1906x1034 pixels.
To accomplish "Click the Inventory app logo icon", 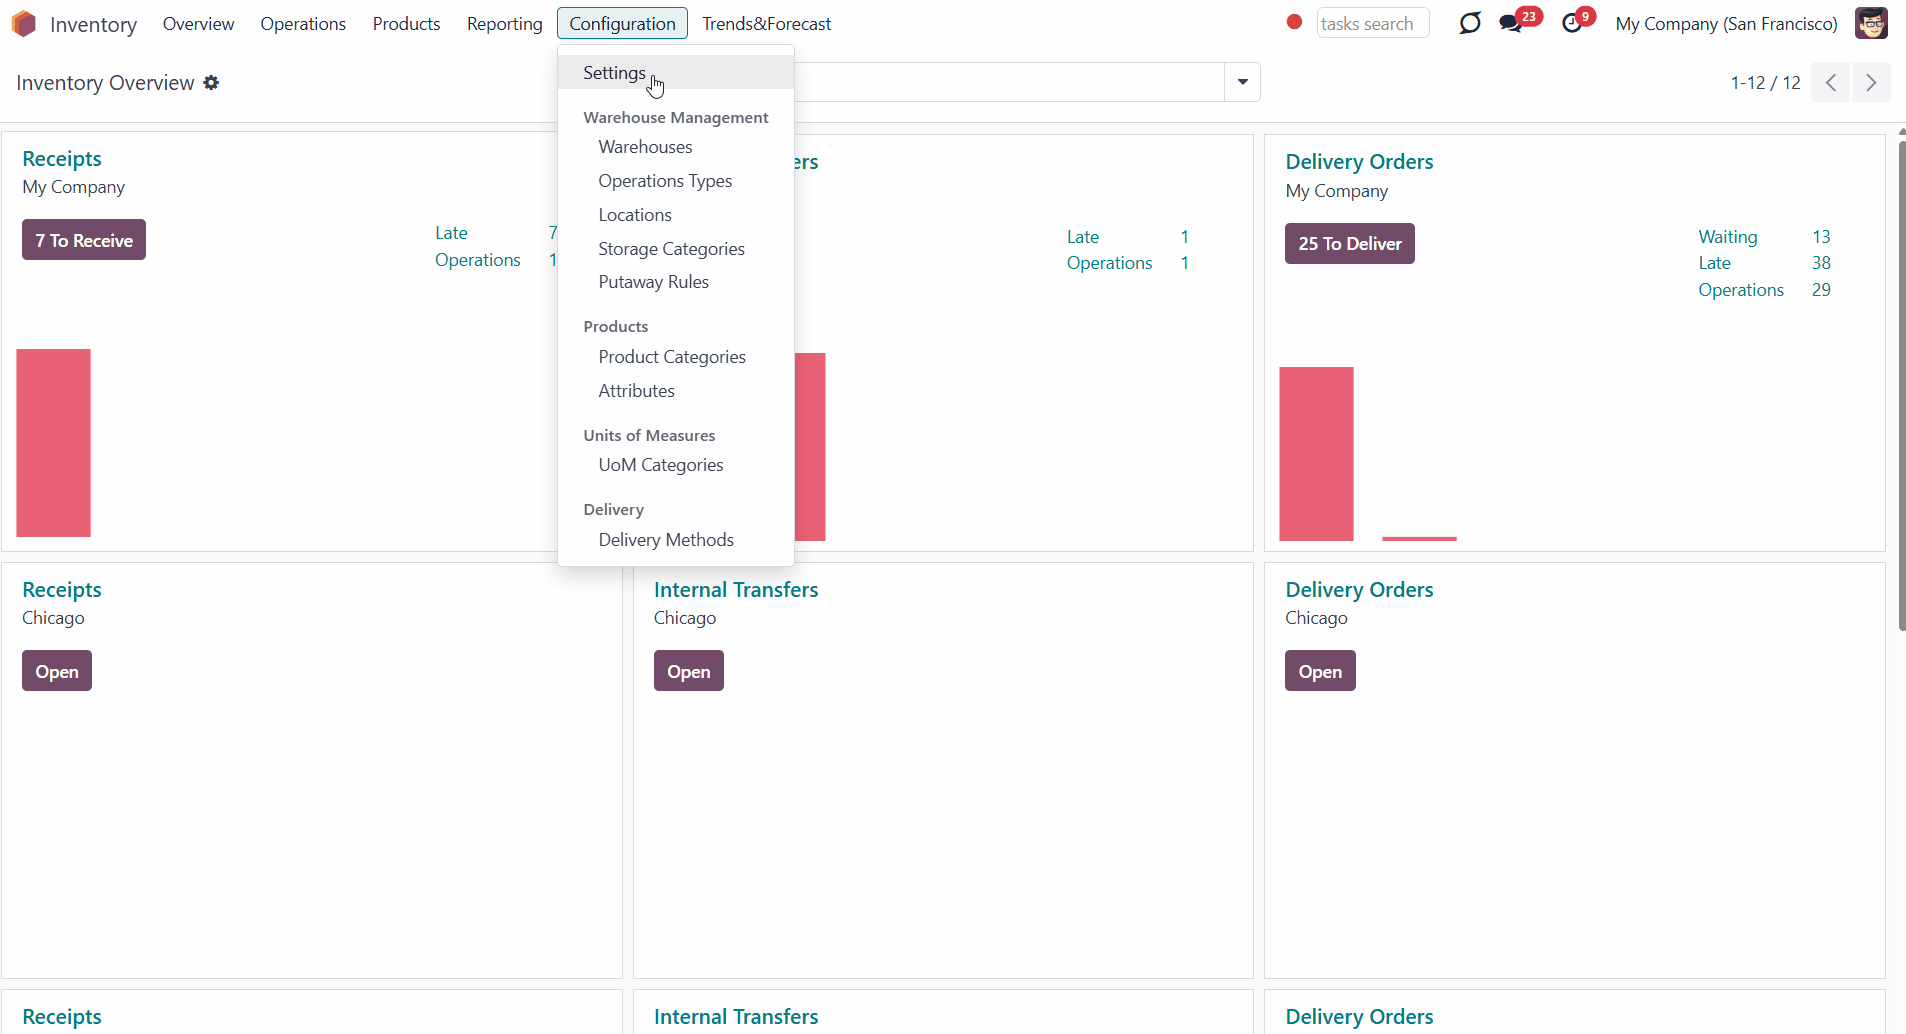I will [24, 23].
